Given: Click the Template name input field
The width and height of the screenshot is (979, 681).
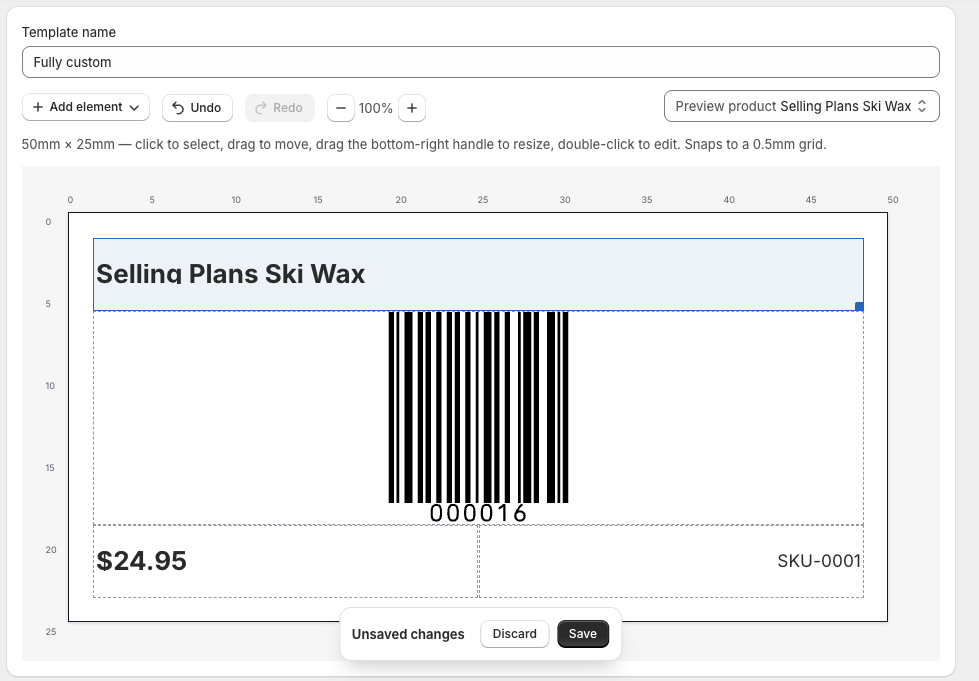Looking at the screenshot, I should tap(480, 62).
